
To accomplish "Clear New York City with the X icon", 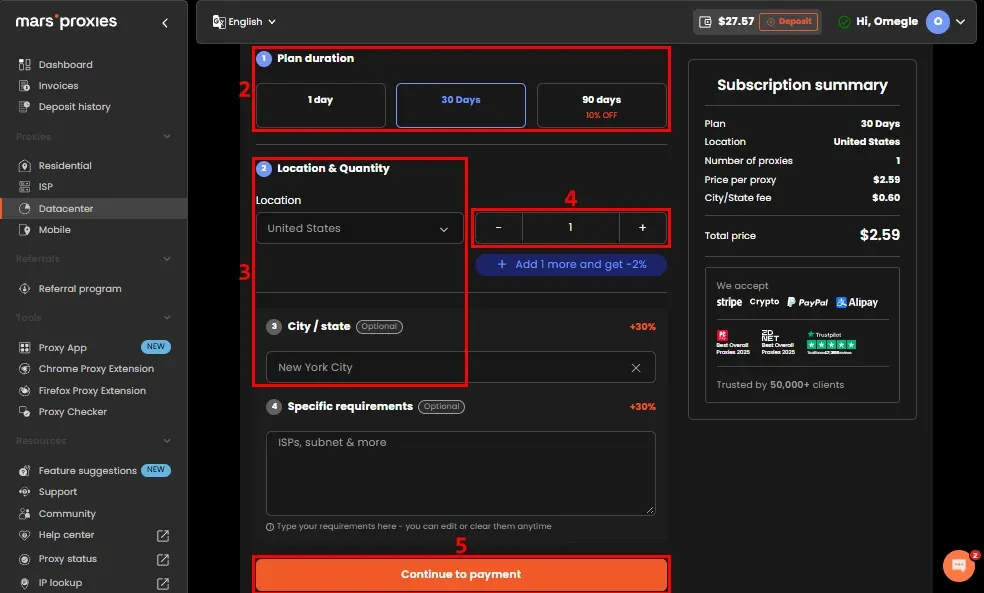I will click(636, 368).
